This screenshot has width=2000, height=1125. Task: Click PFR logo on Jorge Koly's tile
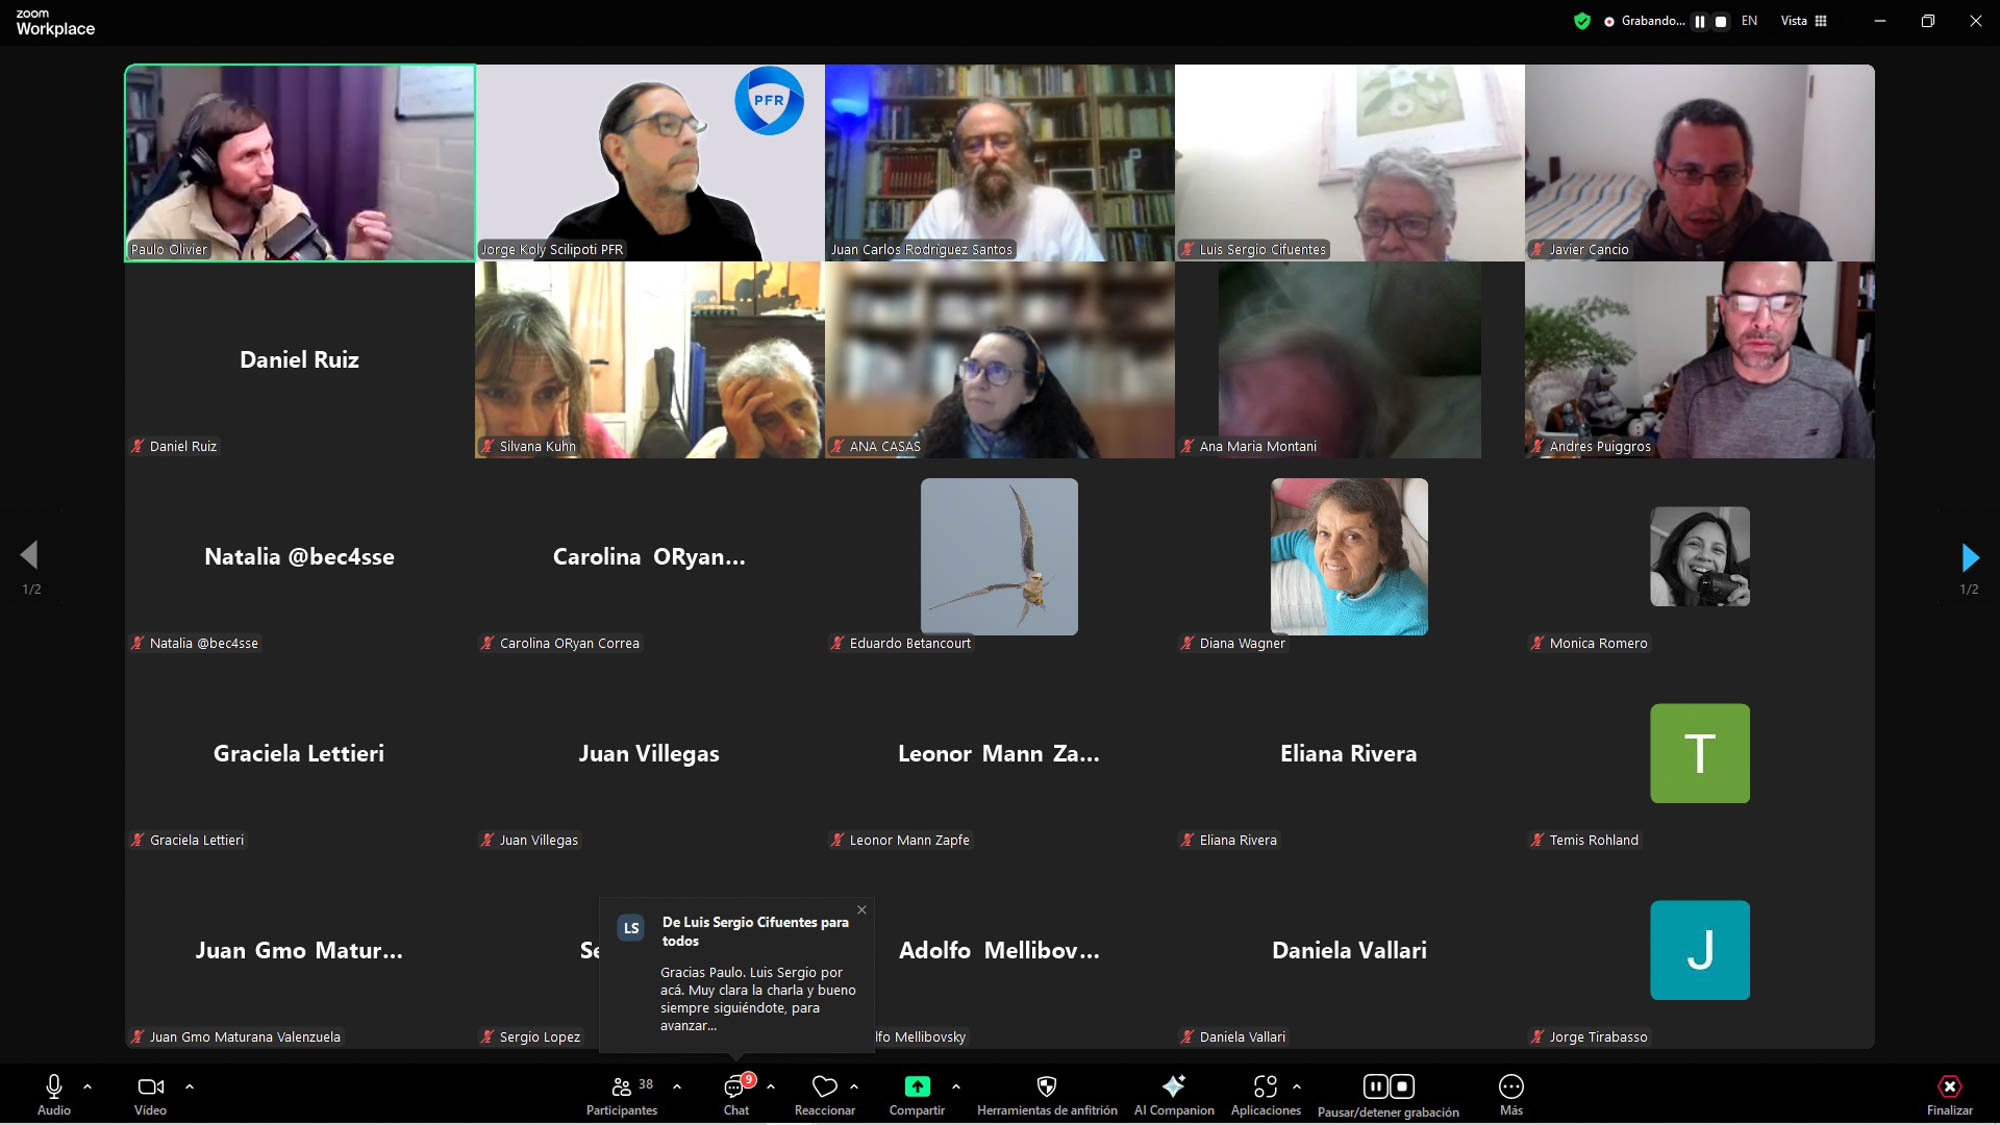(769, 100)
